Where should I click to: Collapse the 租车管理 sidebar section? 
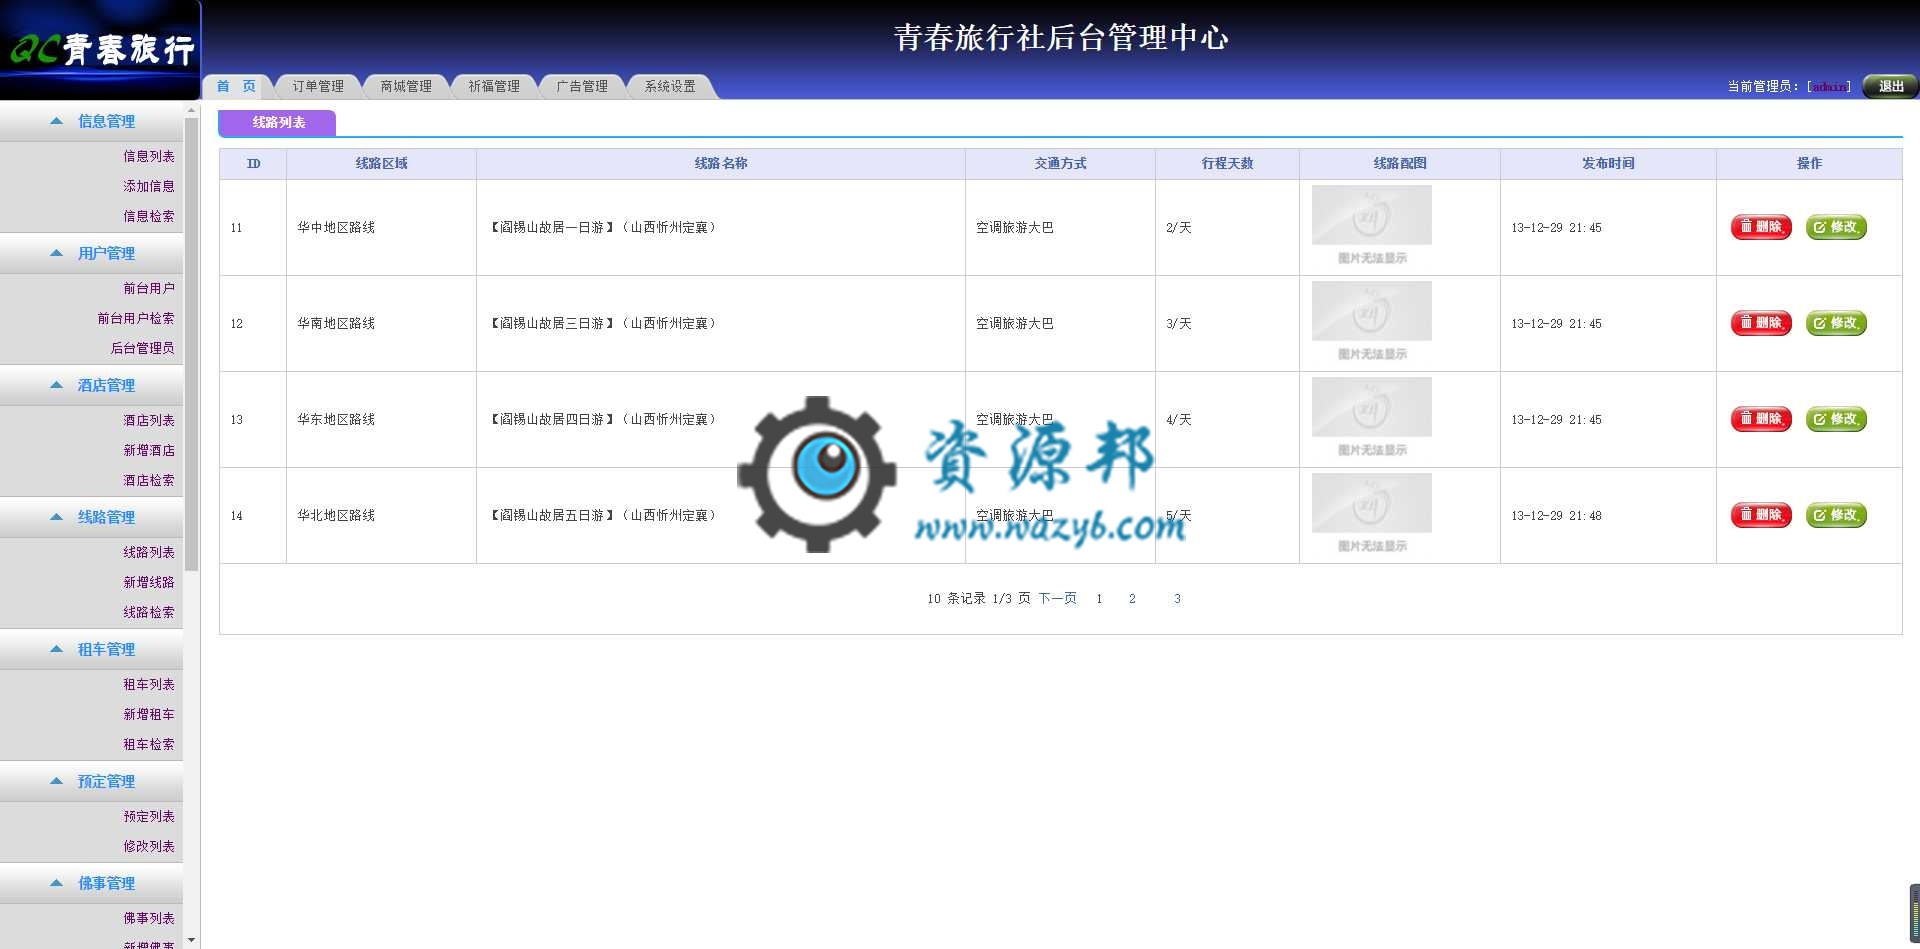click(x=92, y=649)
